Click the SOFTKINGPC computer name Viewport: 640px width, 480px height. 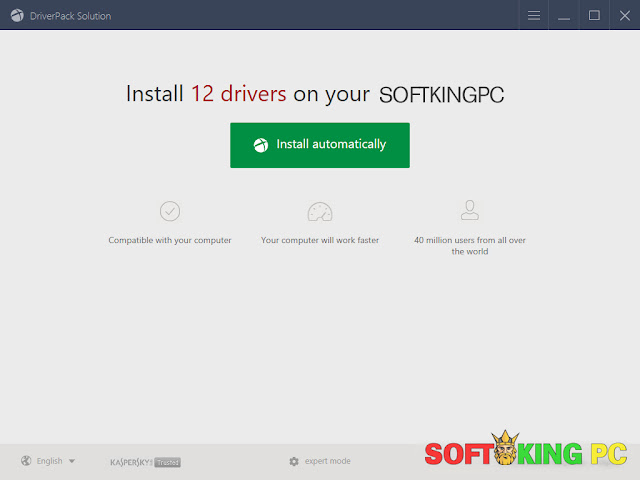441,95
